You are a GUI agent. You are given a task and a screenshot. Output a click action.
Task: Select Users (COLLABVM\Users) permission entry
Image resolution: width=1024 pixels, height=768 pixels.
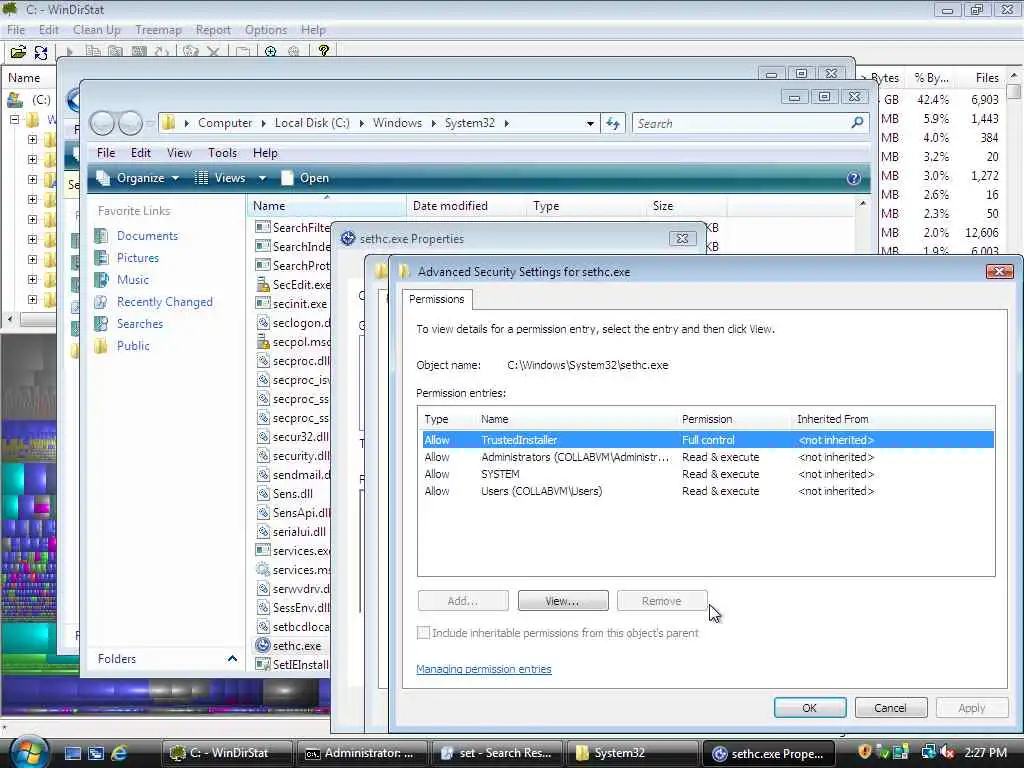[x=708, y=491]
